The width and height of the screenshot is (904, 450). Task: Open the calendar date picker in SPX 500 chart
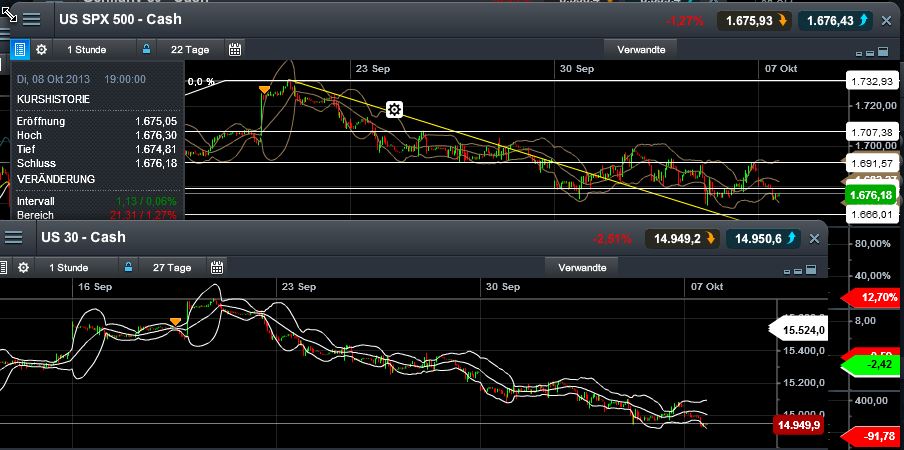coord(235,50)
